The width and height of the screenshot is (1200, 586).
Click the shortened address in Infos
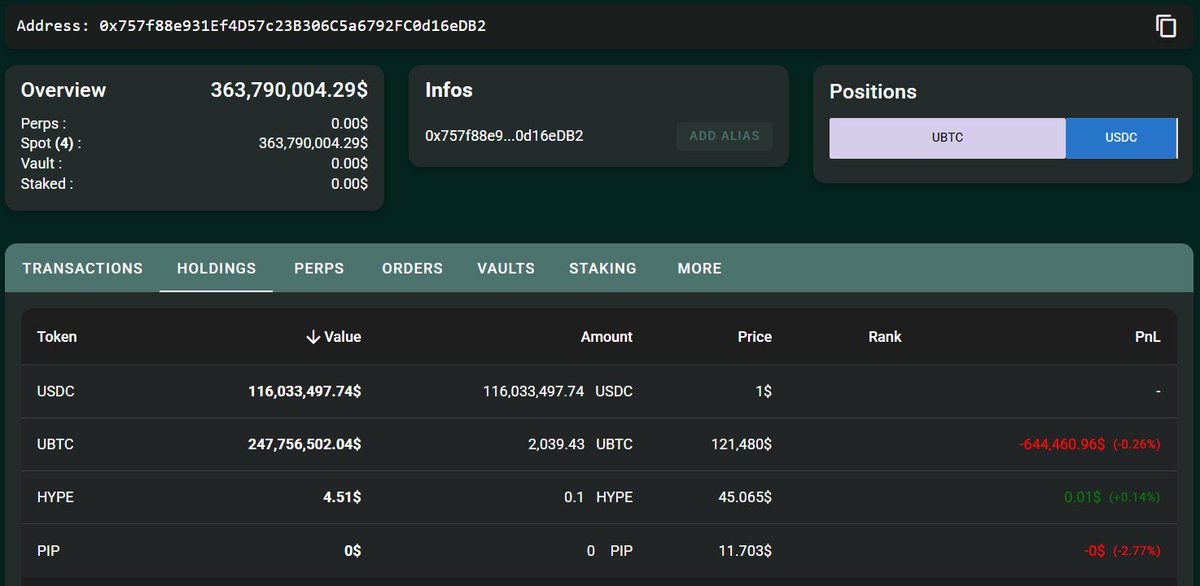coord(504,135)
